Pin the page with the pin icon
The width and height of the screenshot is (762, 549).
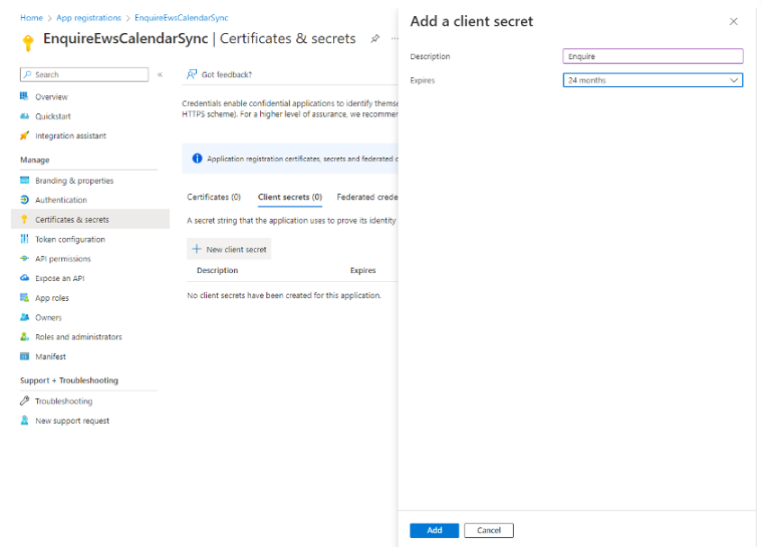pyautogui.click(x=375, y=38)
